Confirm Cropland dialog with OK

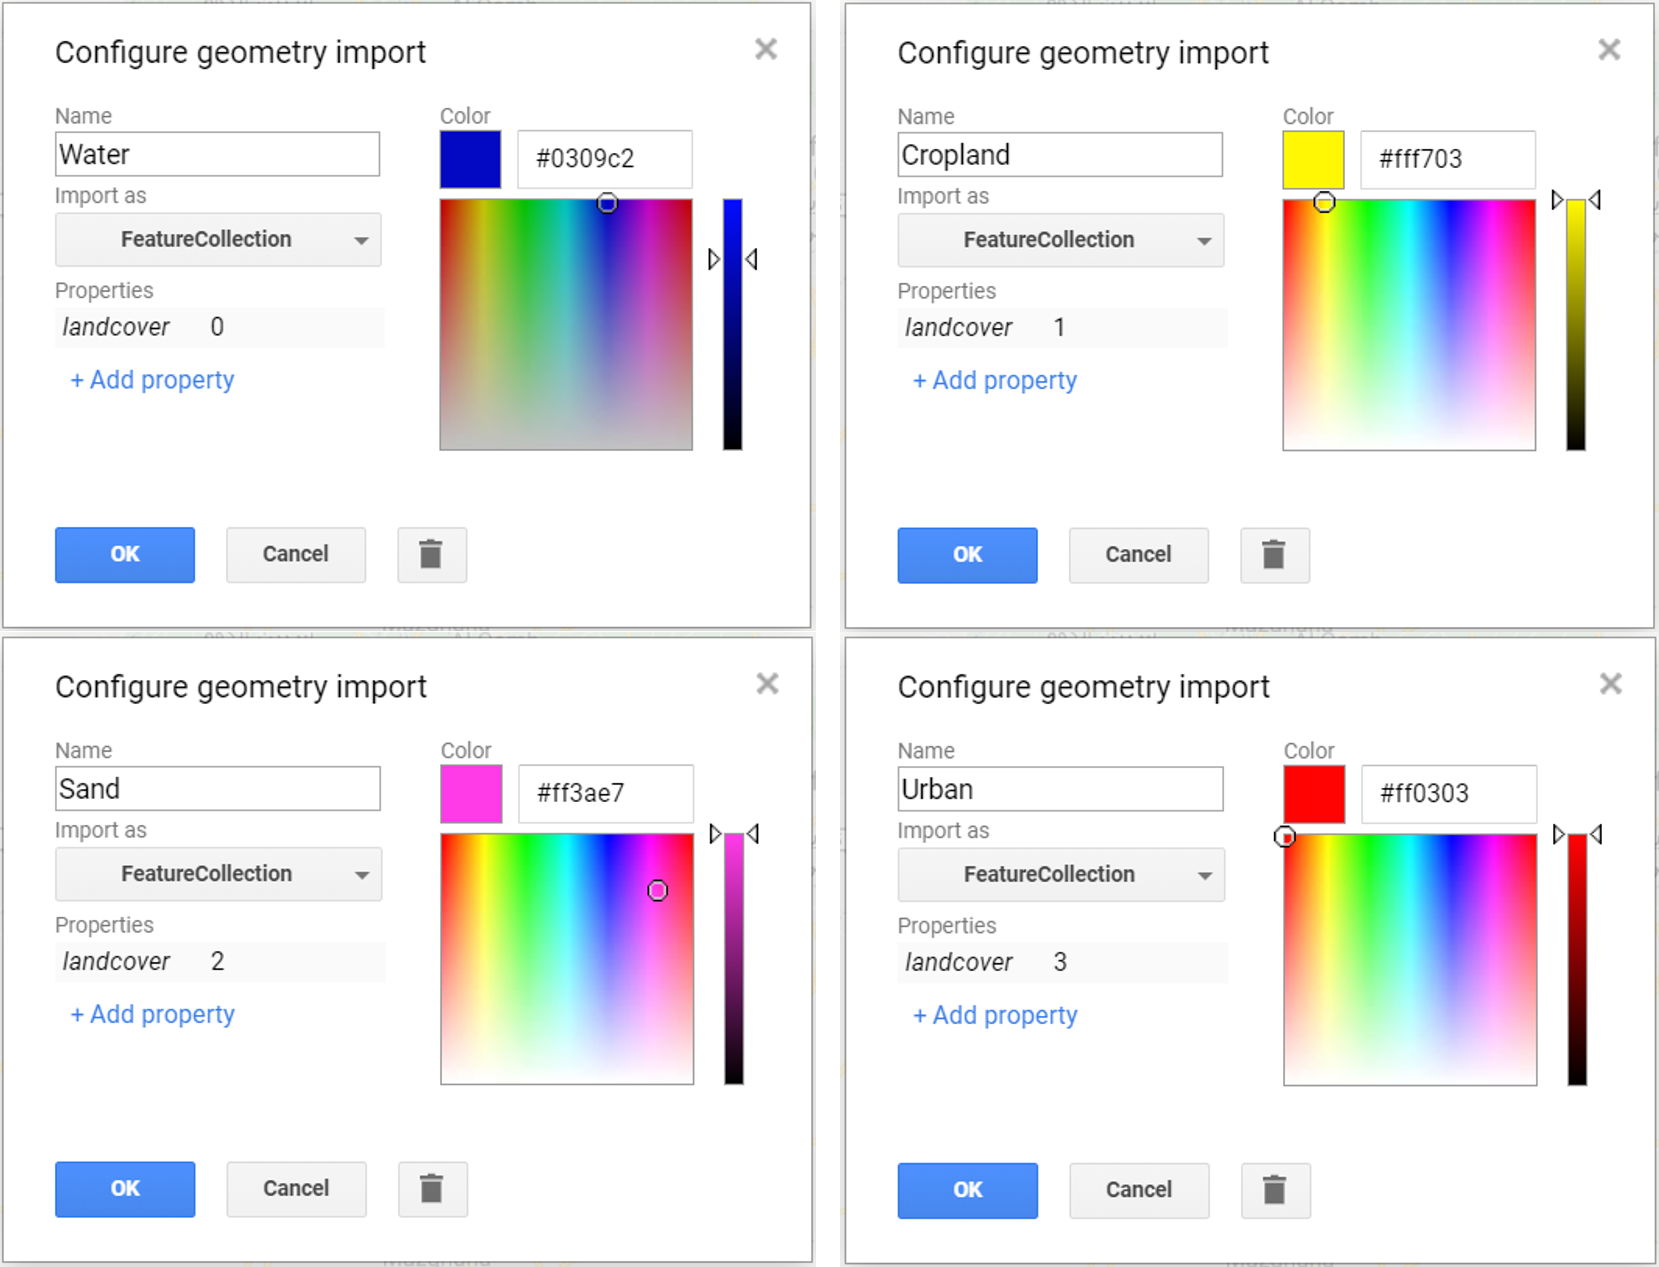click(968, 555)
